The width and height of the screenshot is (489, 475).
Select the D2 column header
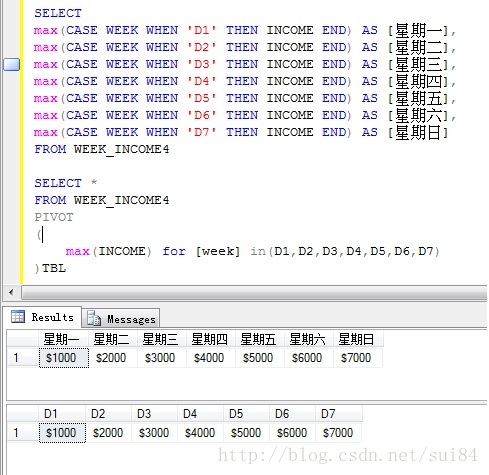click(108, 414)
